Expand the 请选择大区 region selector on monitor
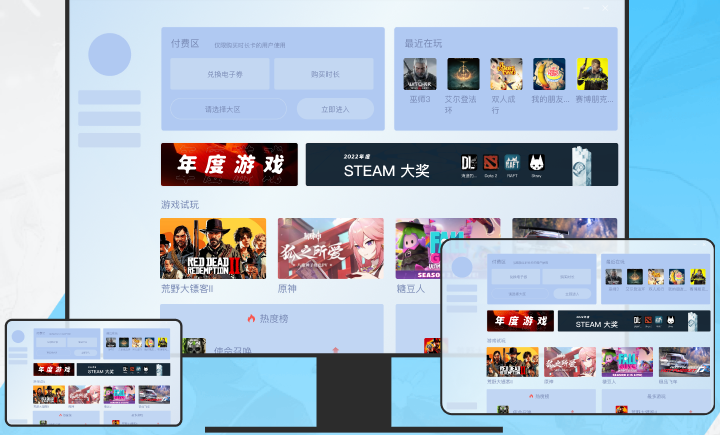This screenshot has height=435, width=720. (228, 109)
